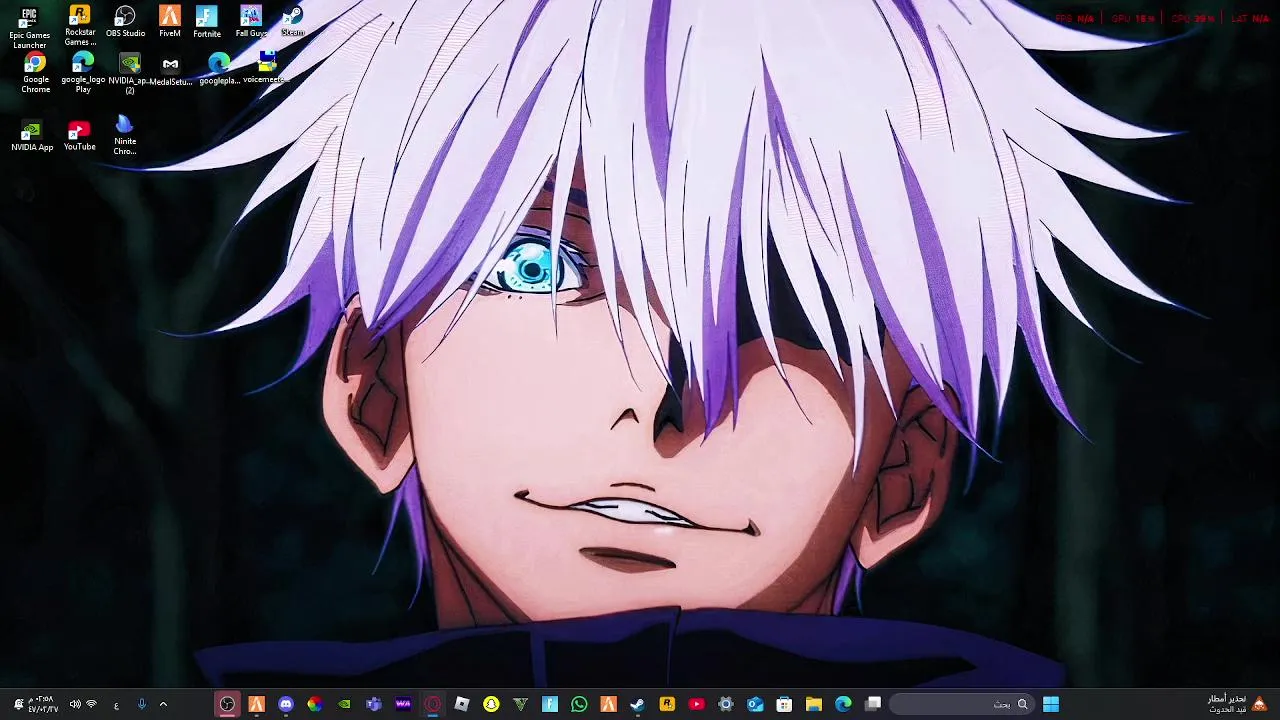Viewport: 1280px width, 720px height.
Task: Open File Explorer from the taskbar
Action: pos(813,704)
